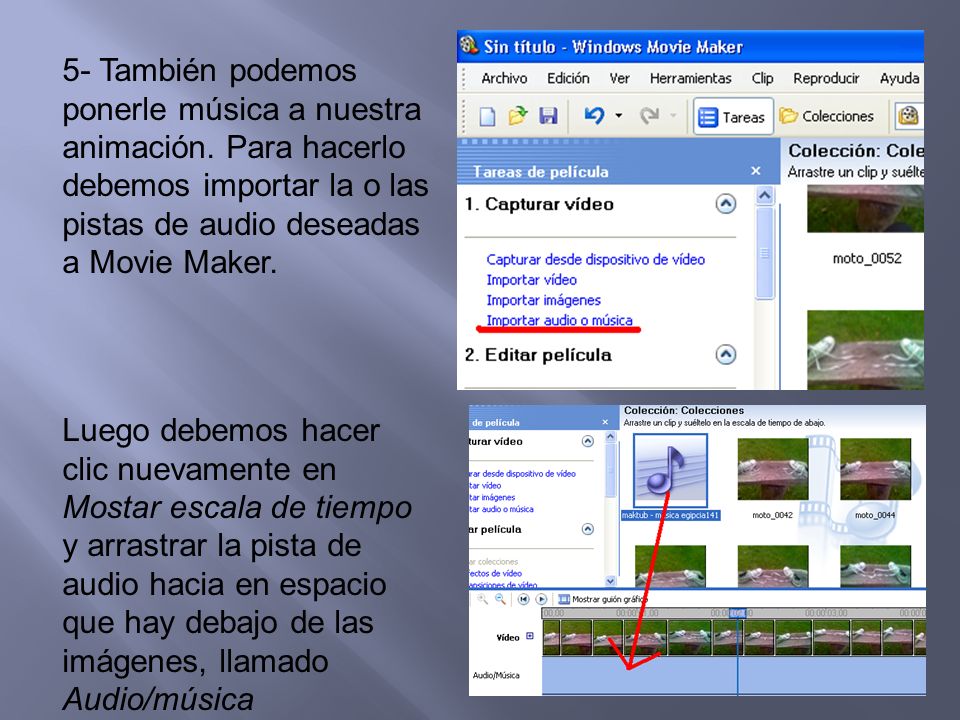Click the full 'Importar vídeo' link
The image size is (960, 720).
[531, 280]
